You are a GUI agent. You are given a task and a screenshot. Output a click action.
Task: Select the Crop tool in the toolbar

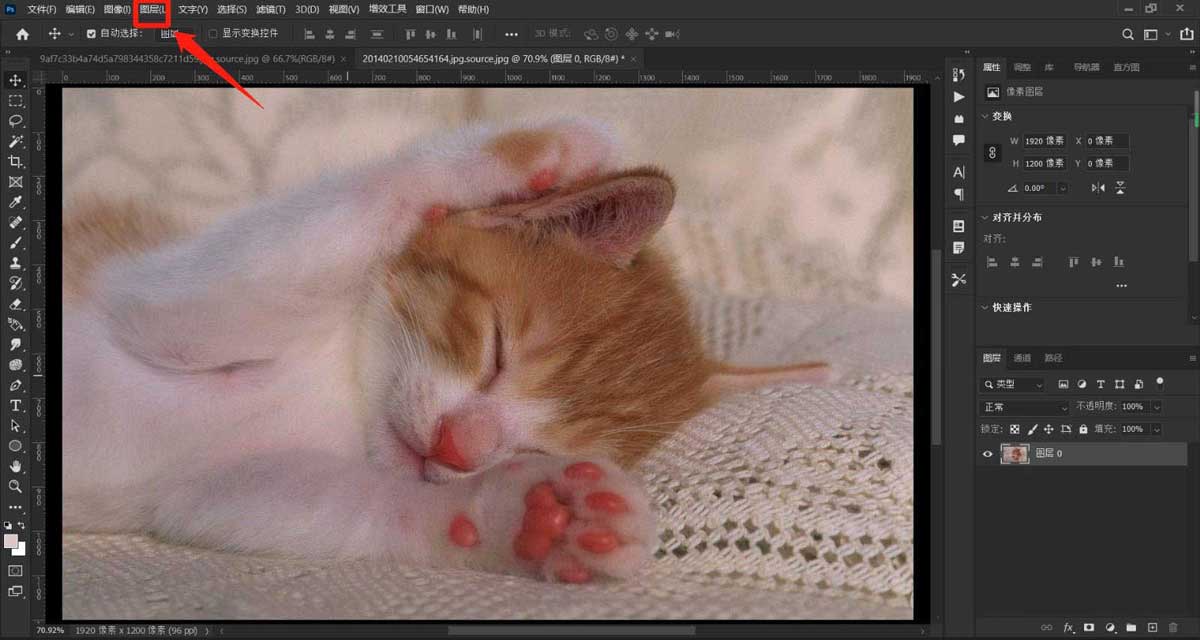(x=16, y=161)
